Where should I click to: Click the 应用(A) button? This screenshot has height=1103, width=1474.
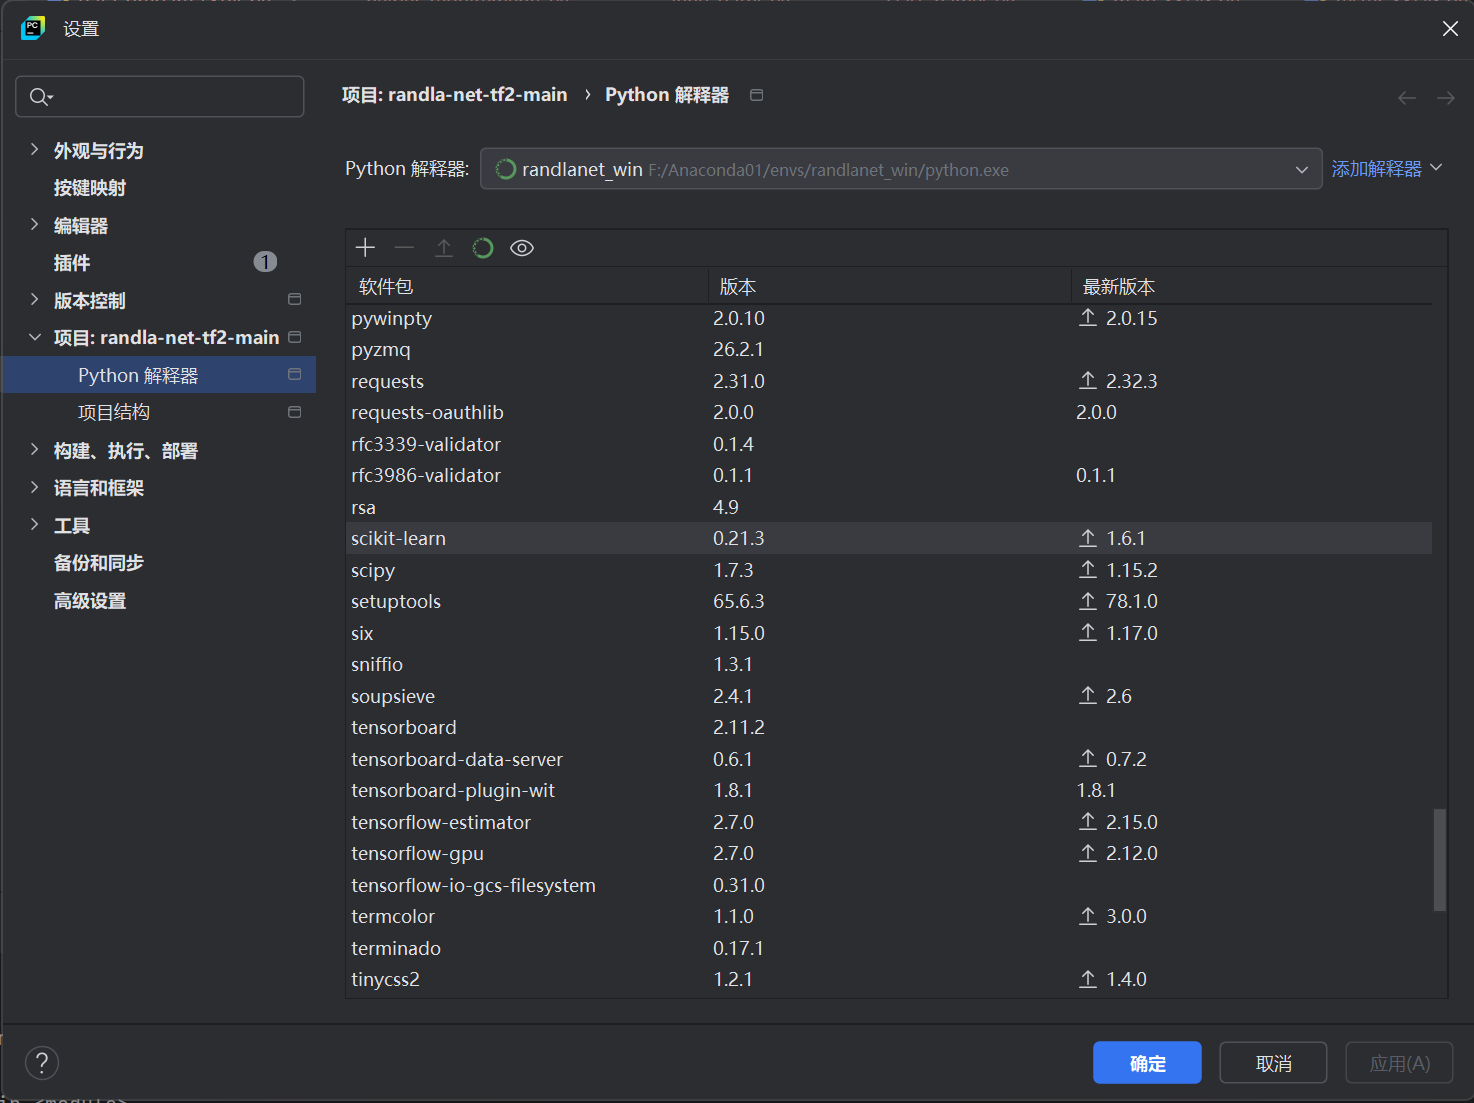1399,1063
